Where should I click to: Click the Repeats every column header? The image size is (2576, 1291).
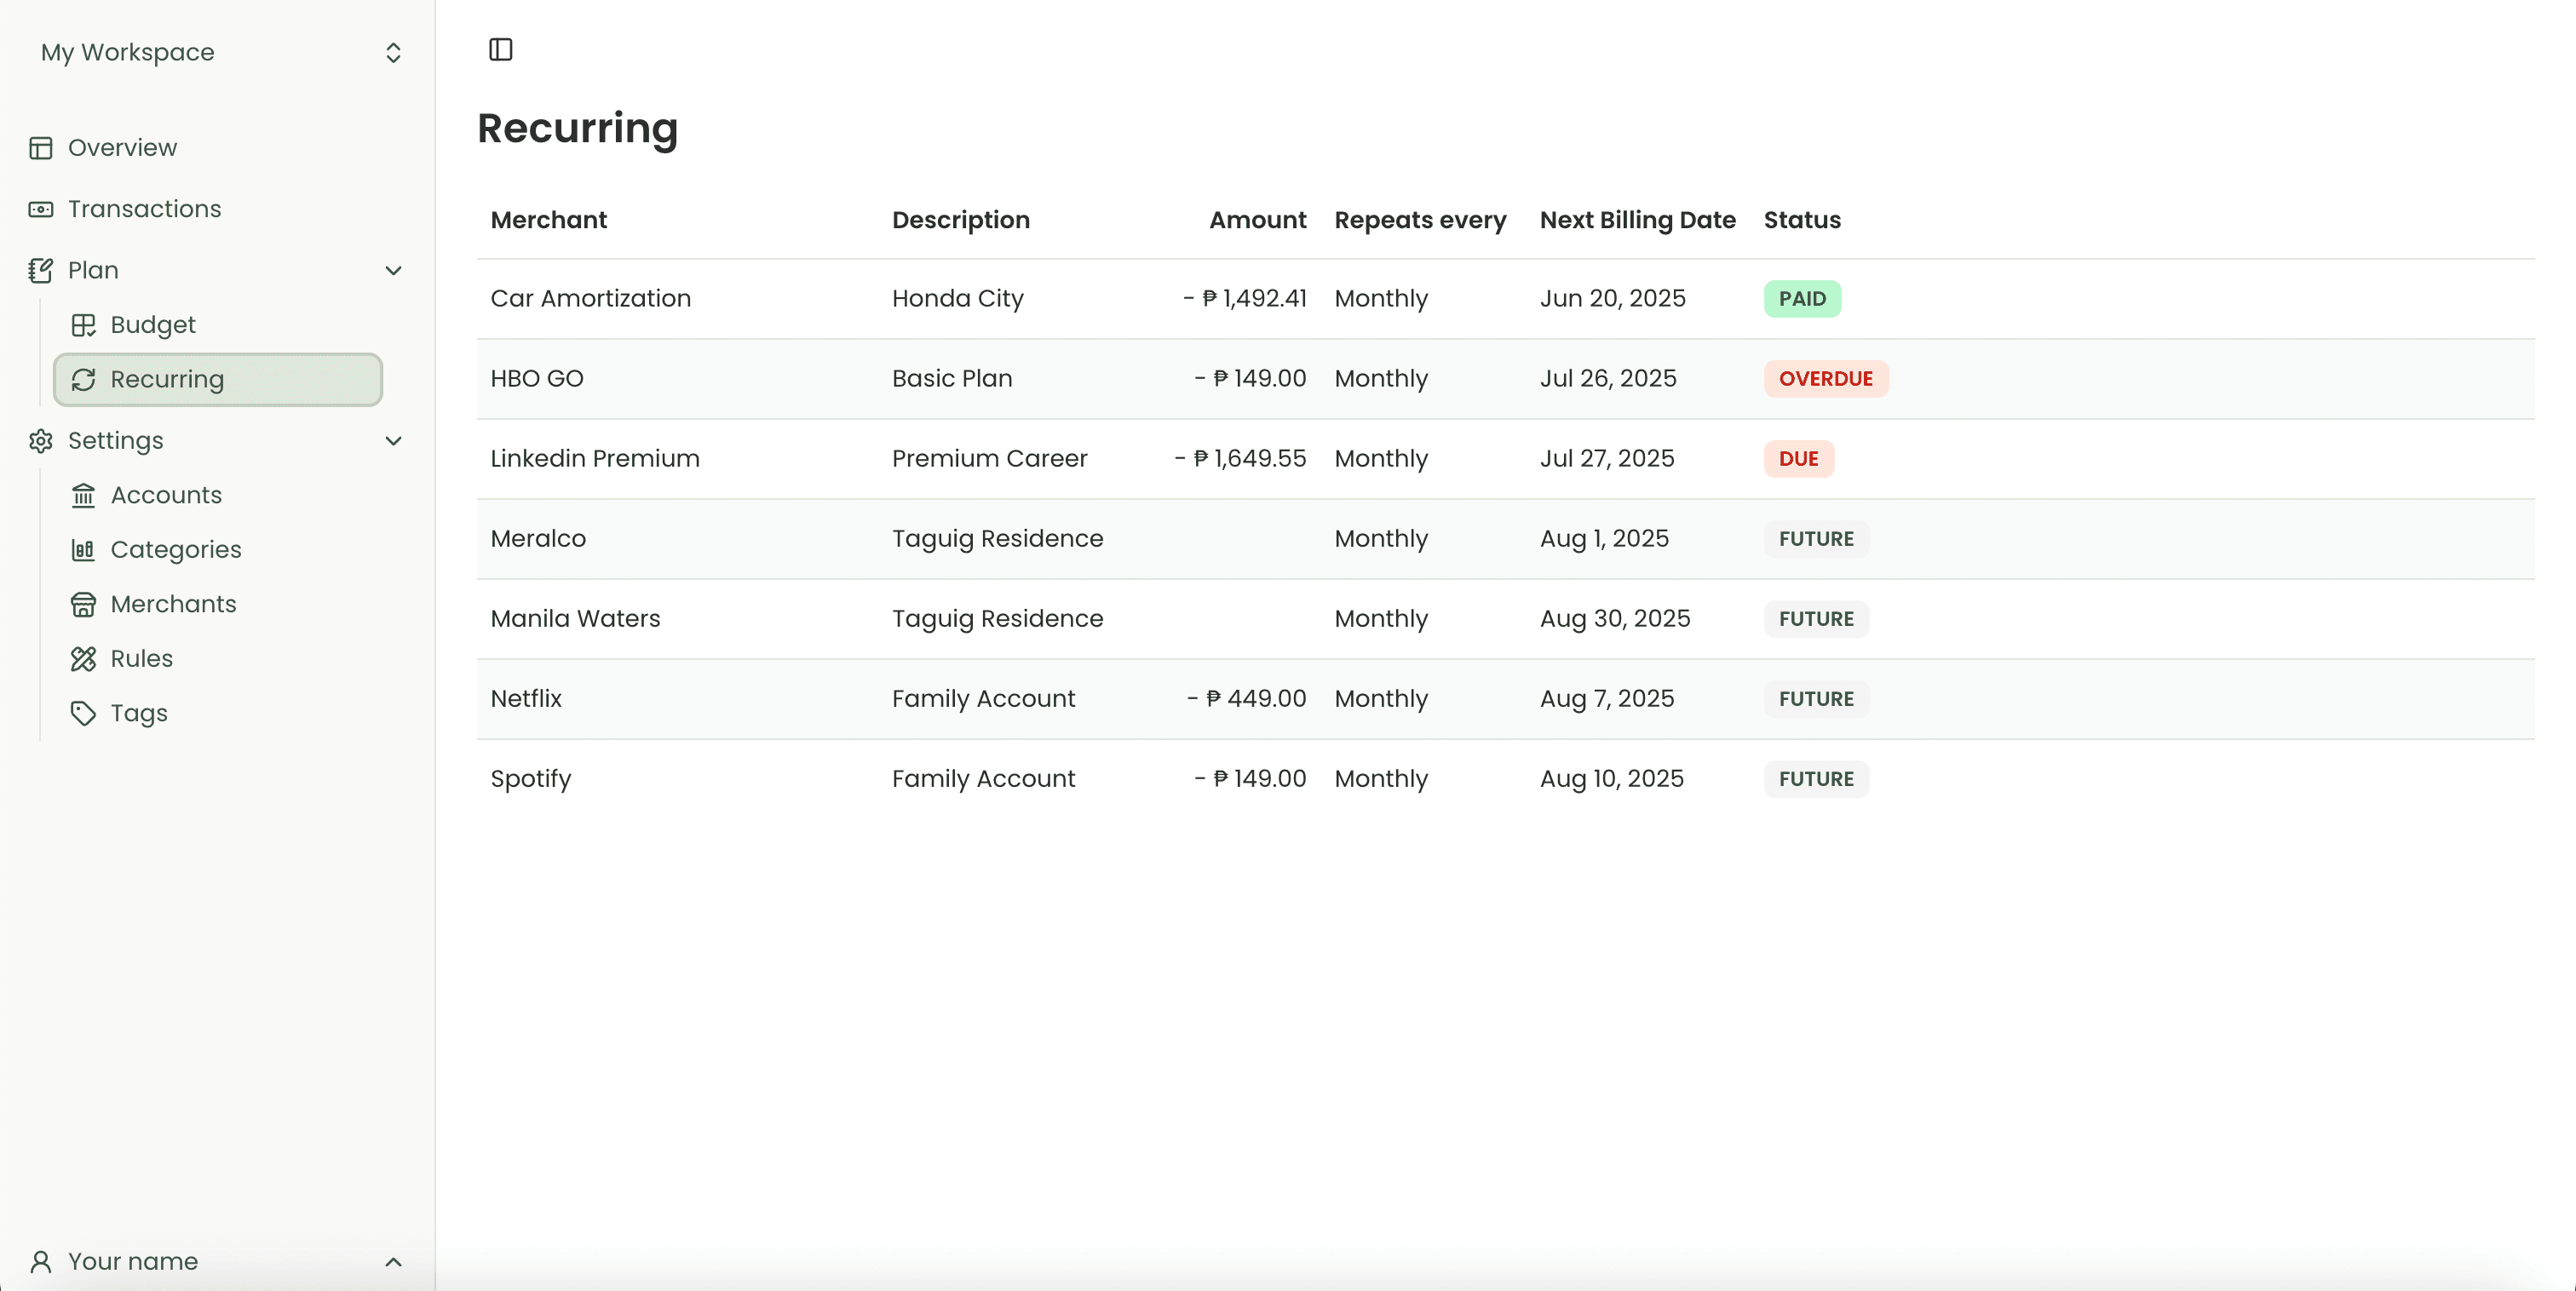[1420, 220]
